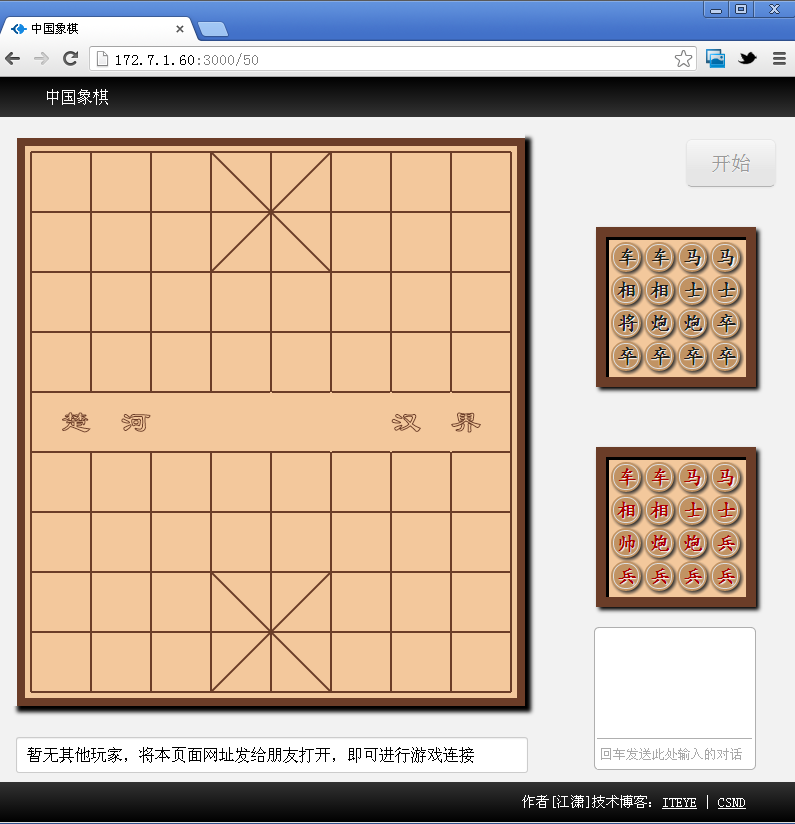Screen dimensions: 795x824
Task: Select the first black 相 elephant piece
Action: [x=627, y=290]
